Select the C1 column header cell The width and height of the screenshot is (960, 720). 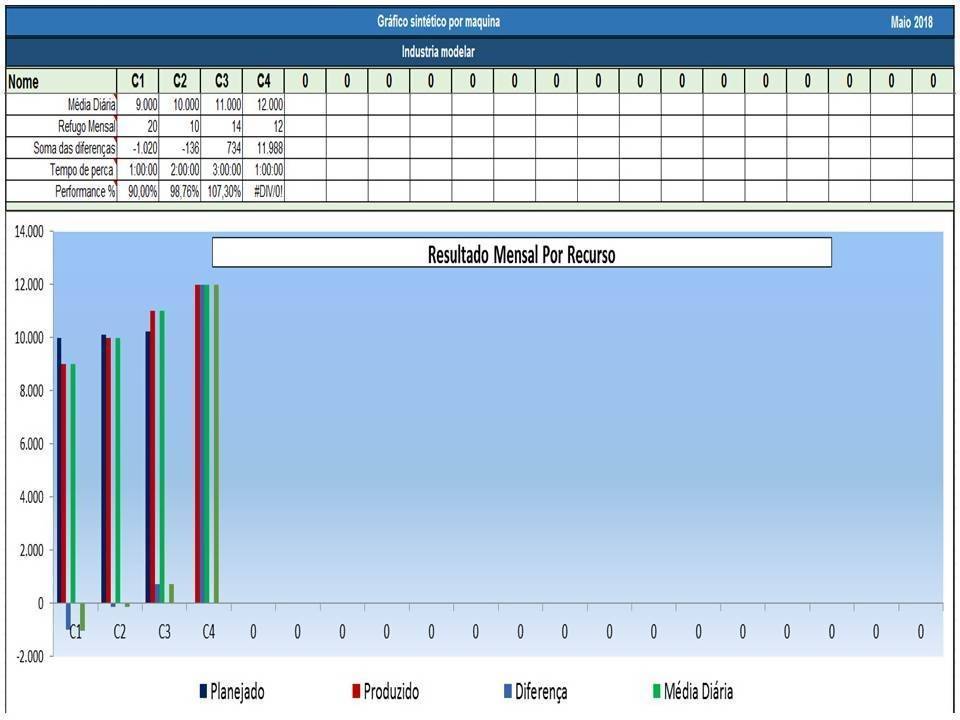(x=138, y=82)
